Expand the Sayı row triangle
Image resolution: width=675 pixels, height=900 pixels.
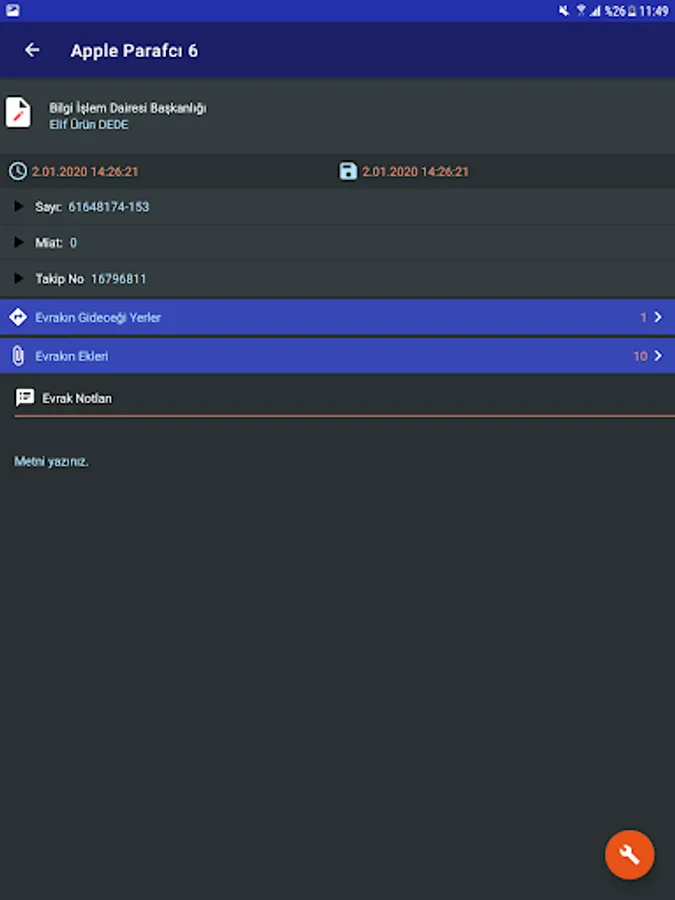tap(19, 207)
